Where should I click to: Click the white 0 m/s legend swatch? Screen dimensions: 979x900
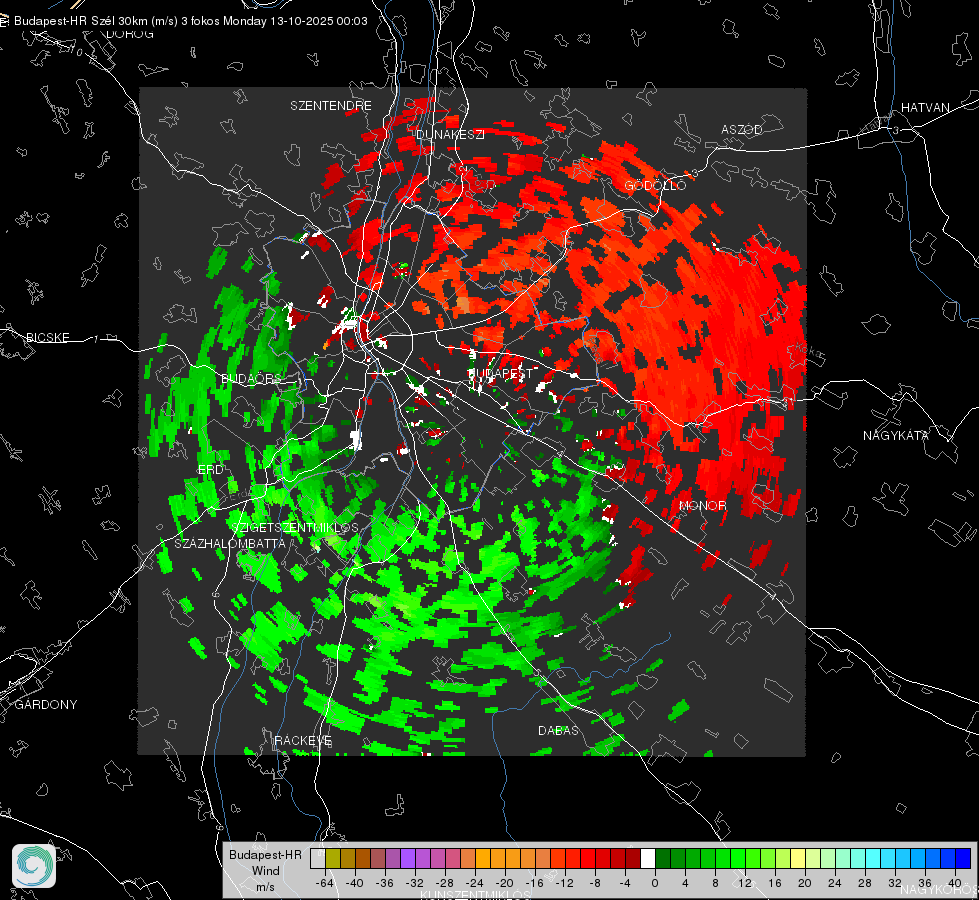coord(648,859)
